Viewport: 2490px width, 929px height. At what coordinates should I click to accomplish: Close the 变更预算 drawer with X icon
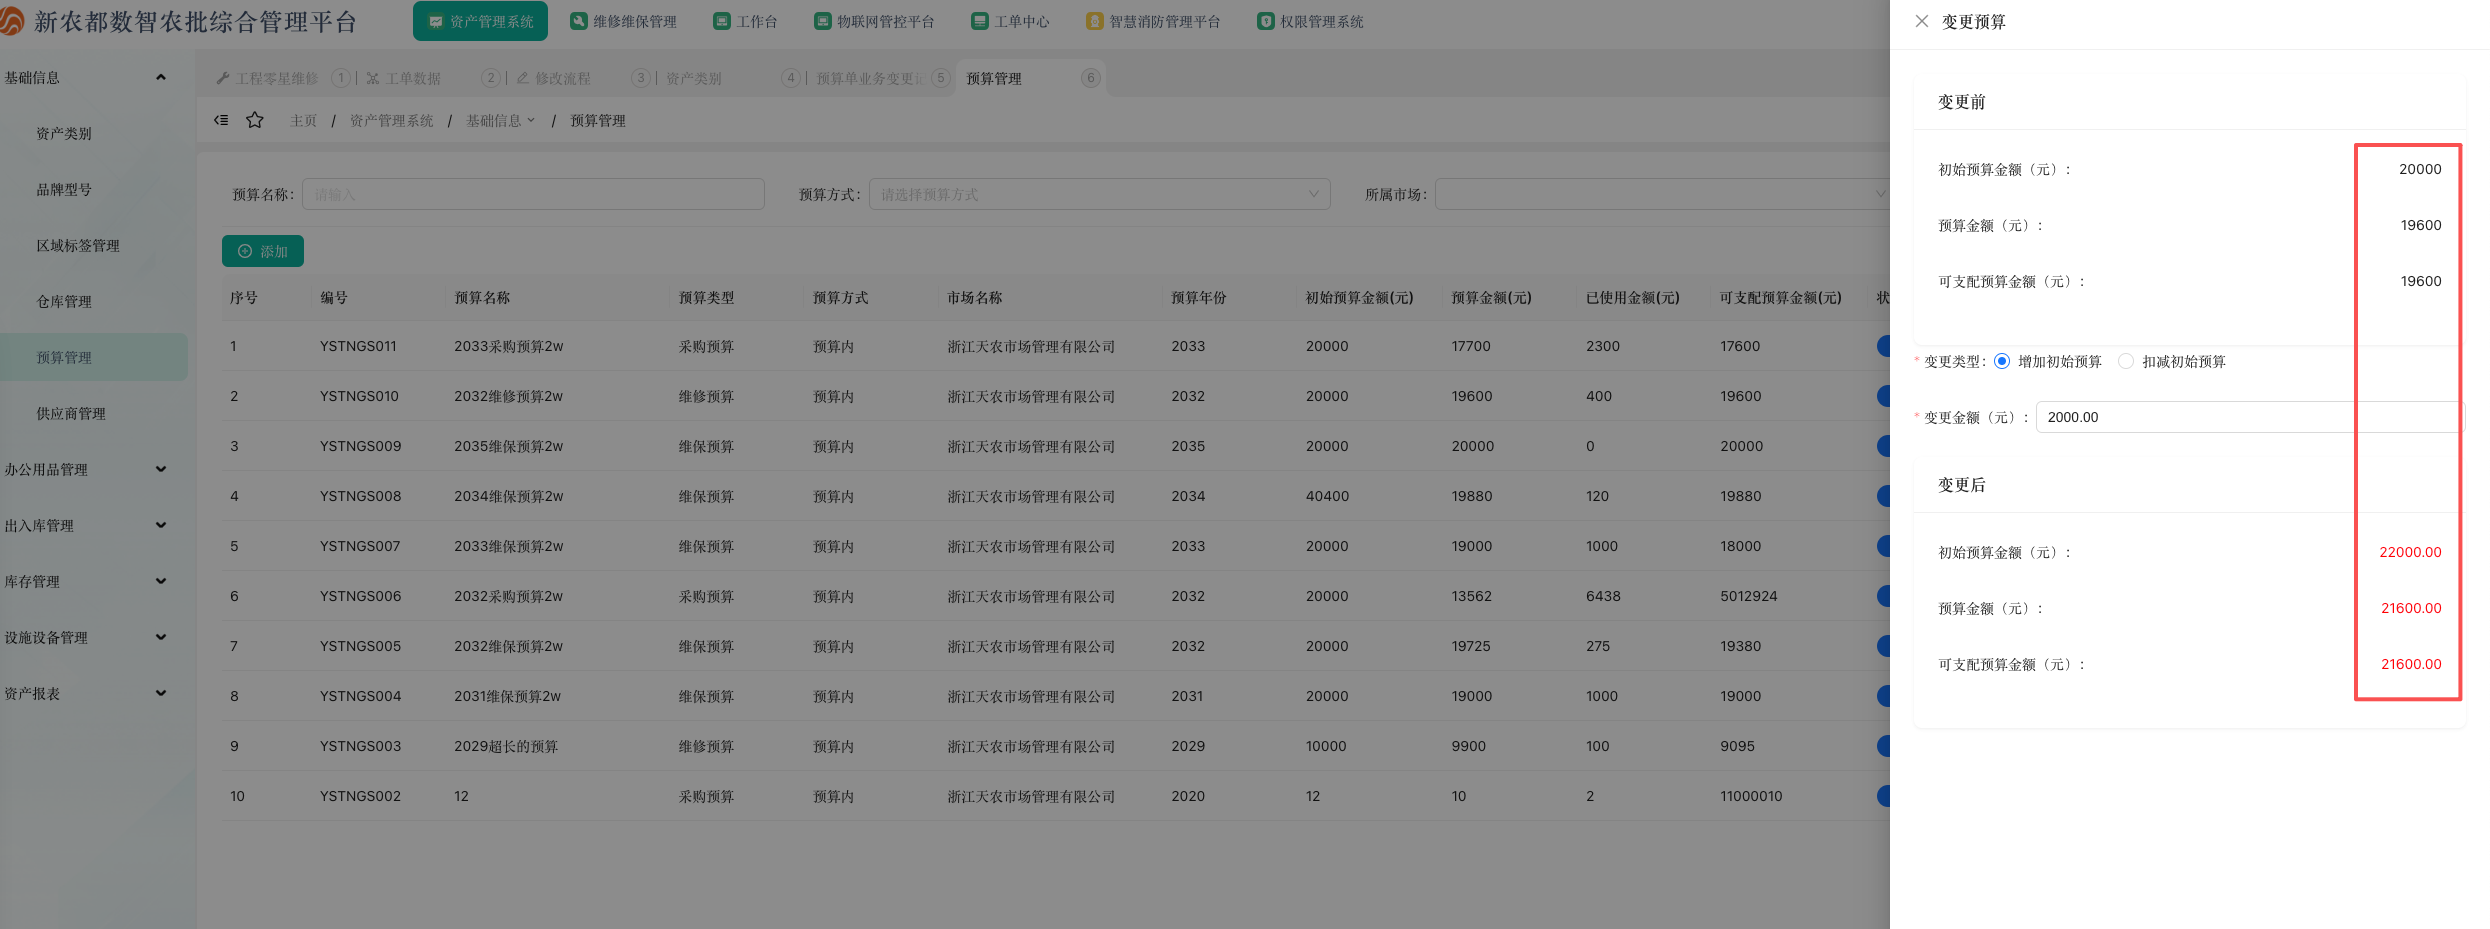(x=1921, y=21)
